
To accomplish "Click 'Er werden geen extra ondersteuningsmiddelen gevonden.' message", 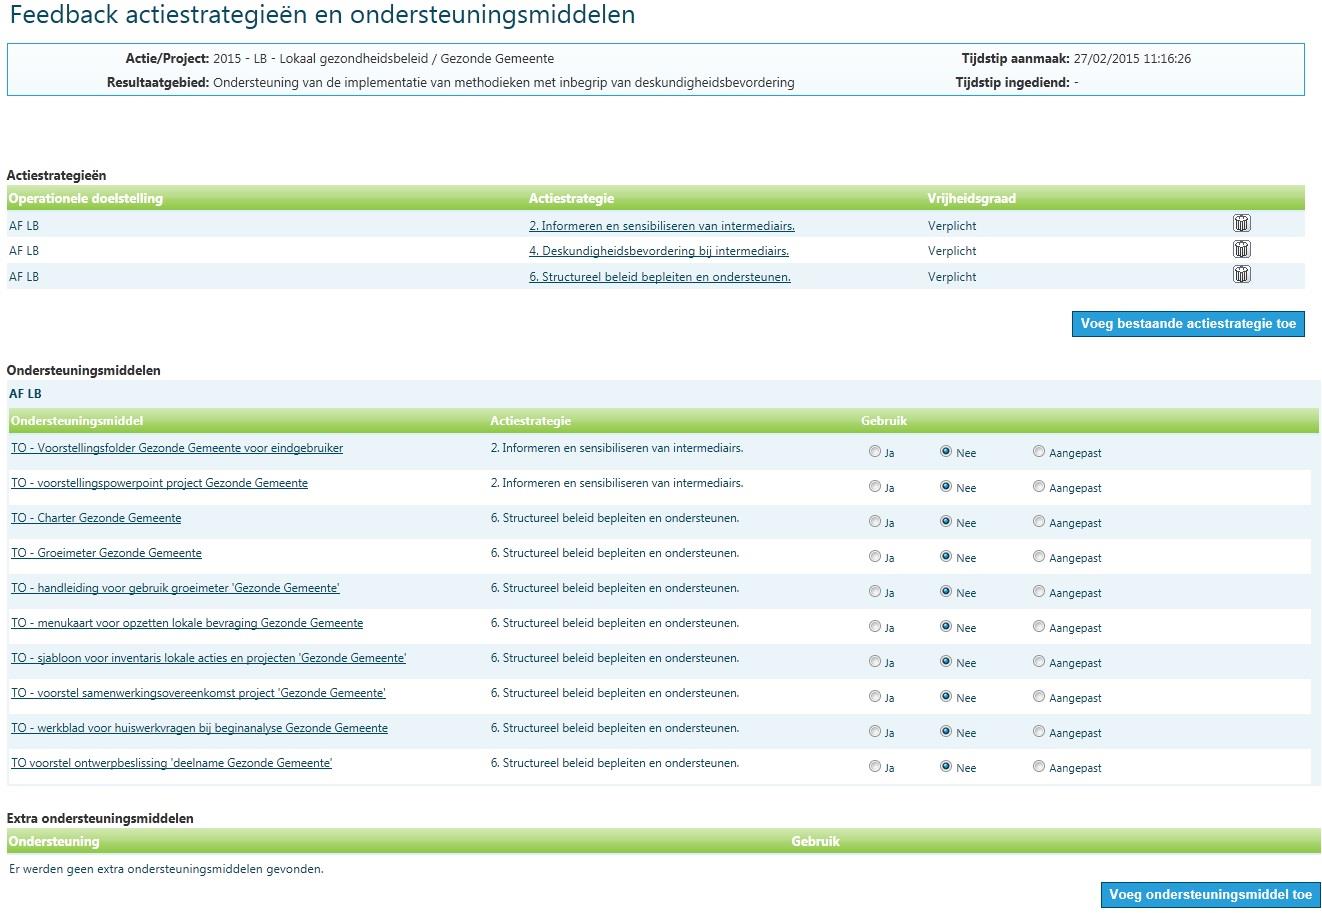I will (166, 869).
